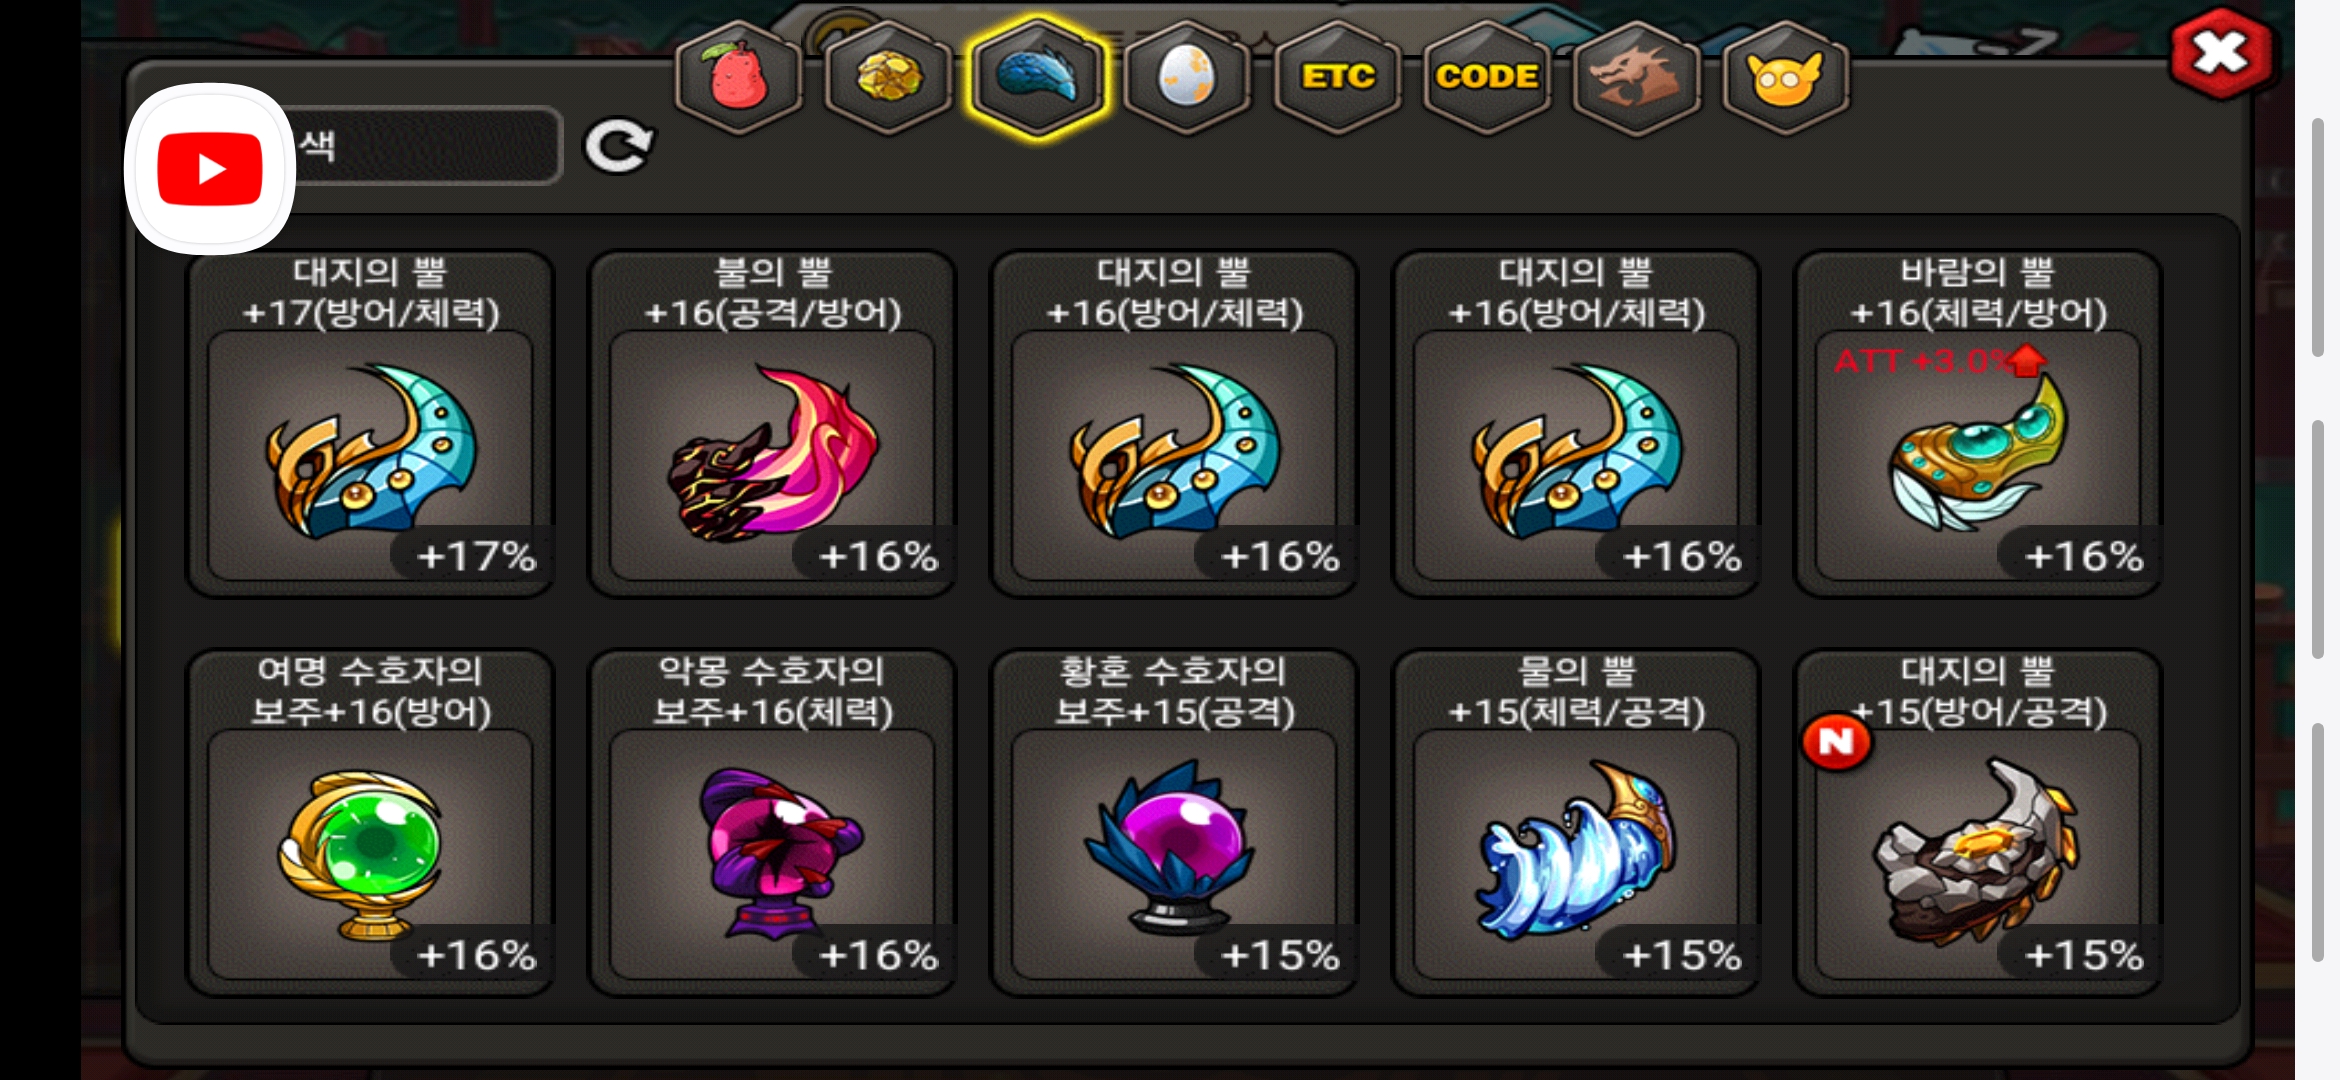This screenshot has width=2340, height=1080.
Task: Open the spotted egg category tab
Action: point(1186,77)
